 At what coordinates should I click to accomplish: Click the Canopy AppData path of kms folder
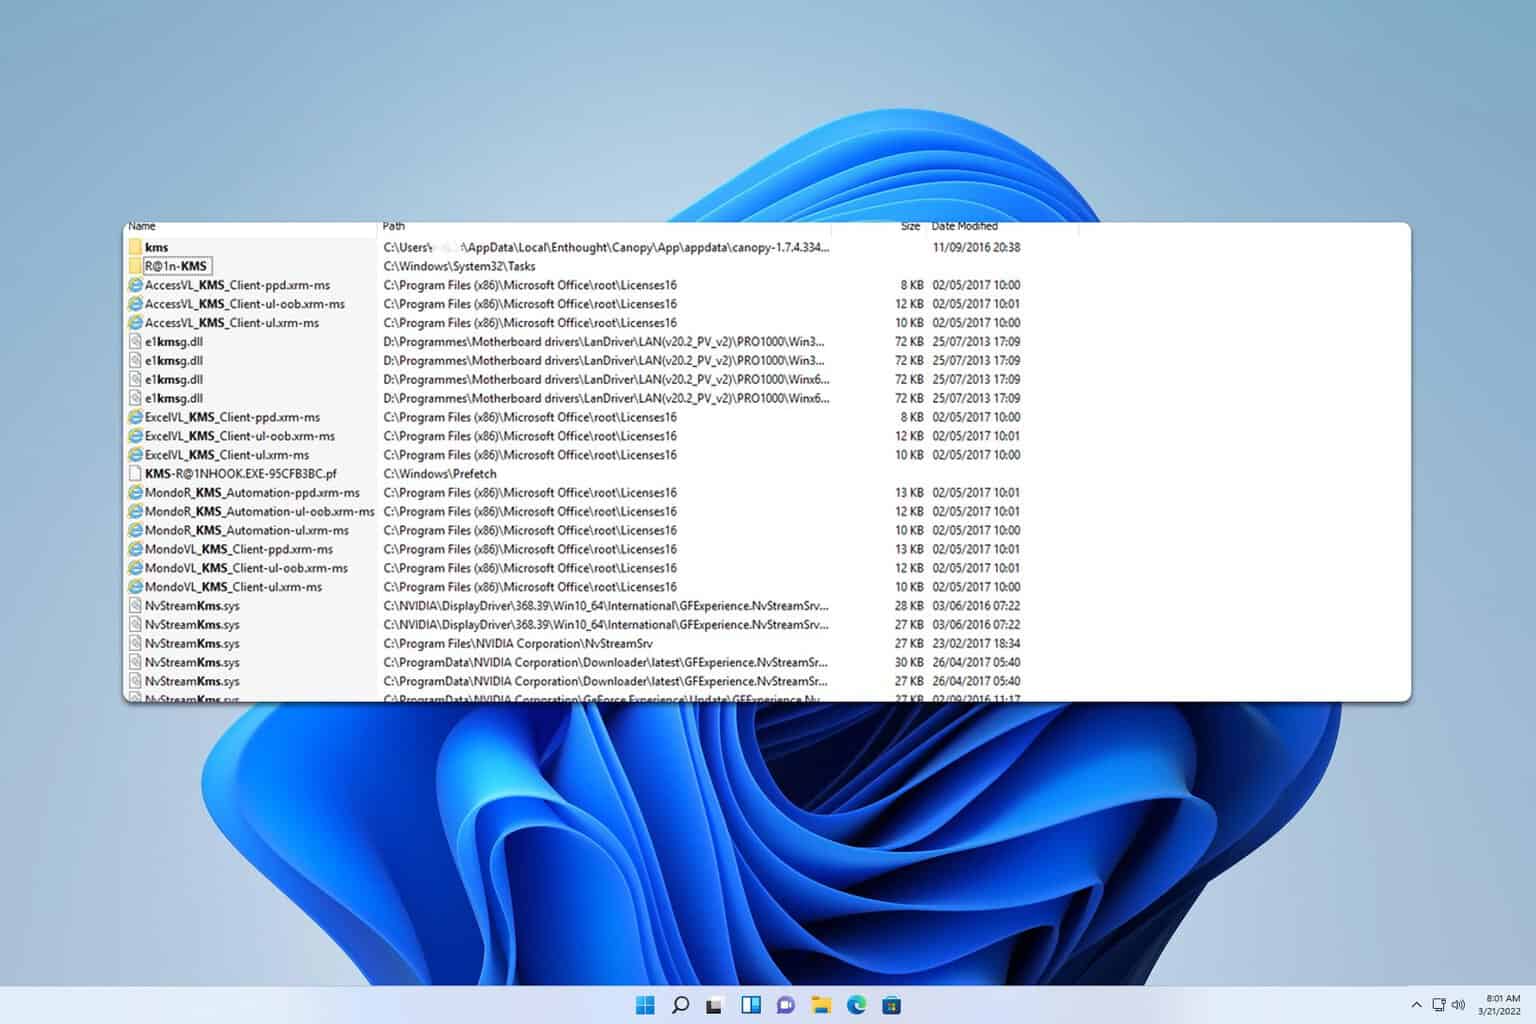point(606,247)
